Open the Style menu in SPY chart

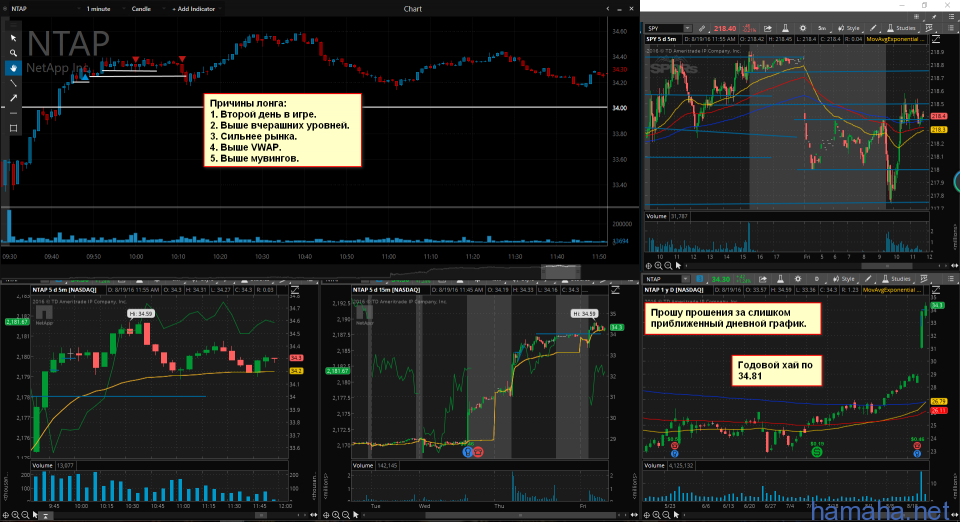coord(849,28)
